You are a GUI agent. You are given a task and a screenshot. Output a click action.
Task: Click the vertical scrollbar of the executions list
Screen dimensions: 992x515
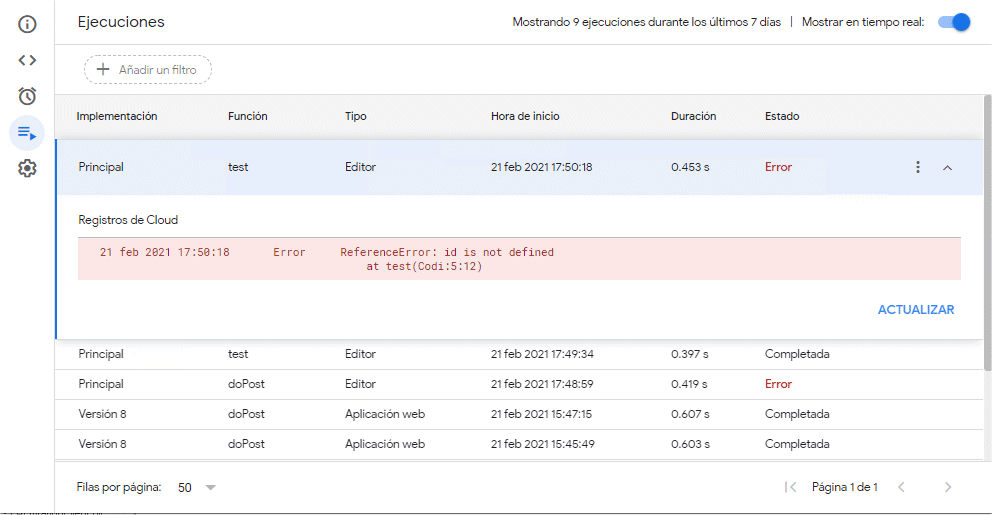point(987,250)
